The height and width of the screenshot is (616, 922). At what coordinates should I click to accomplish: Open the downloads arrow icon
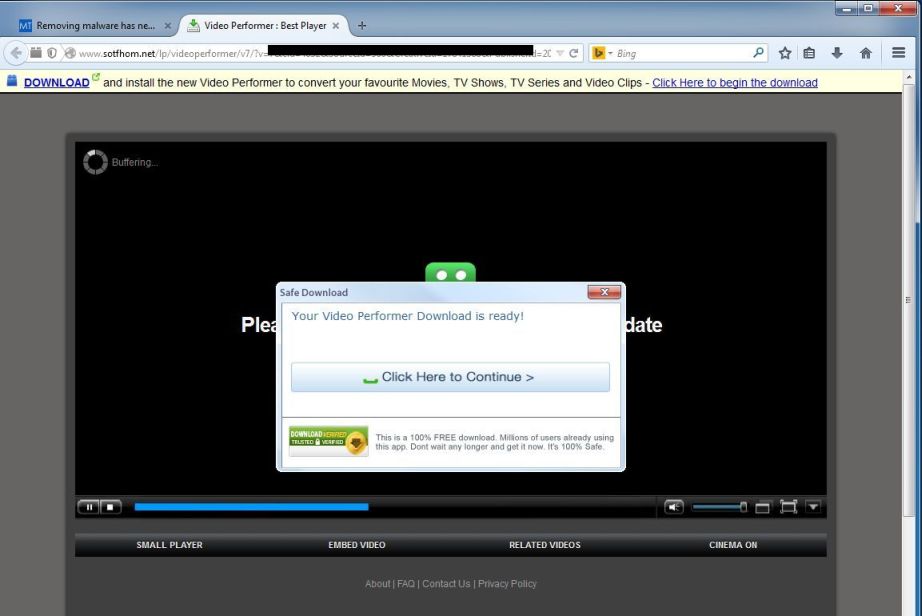(x=837, y=53)
